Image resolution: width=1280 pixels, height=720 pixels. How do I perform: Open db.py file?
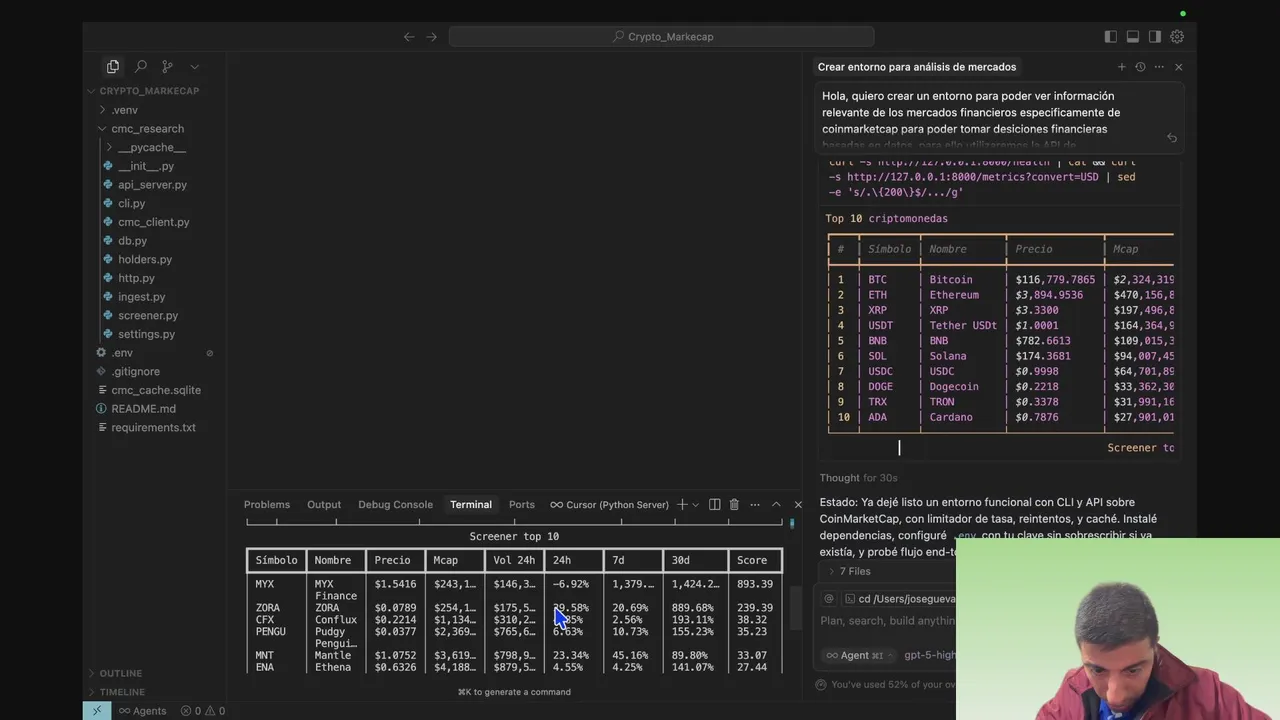(132, 241)
